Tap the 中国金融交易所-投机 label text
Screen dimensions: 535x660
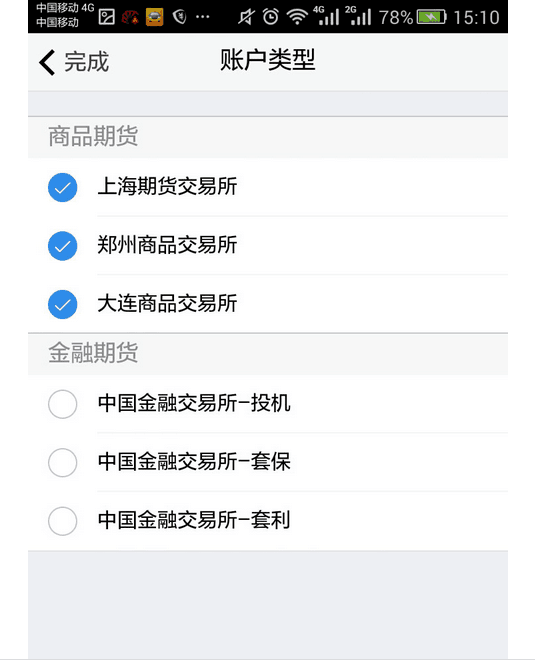point(194,403)
